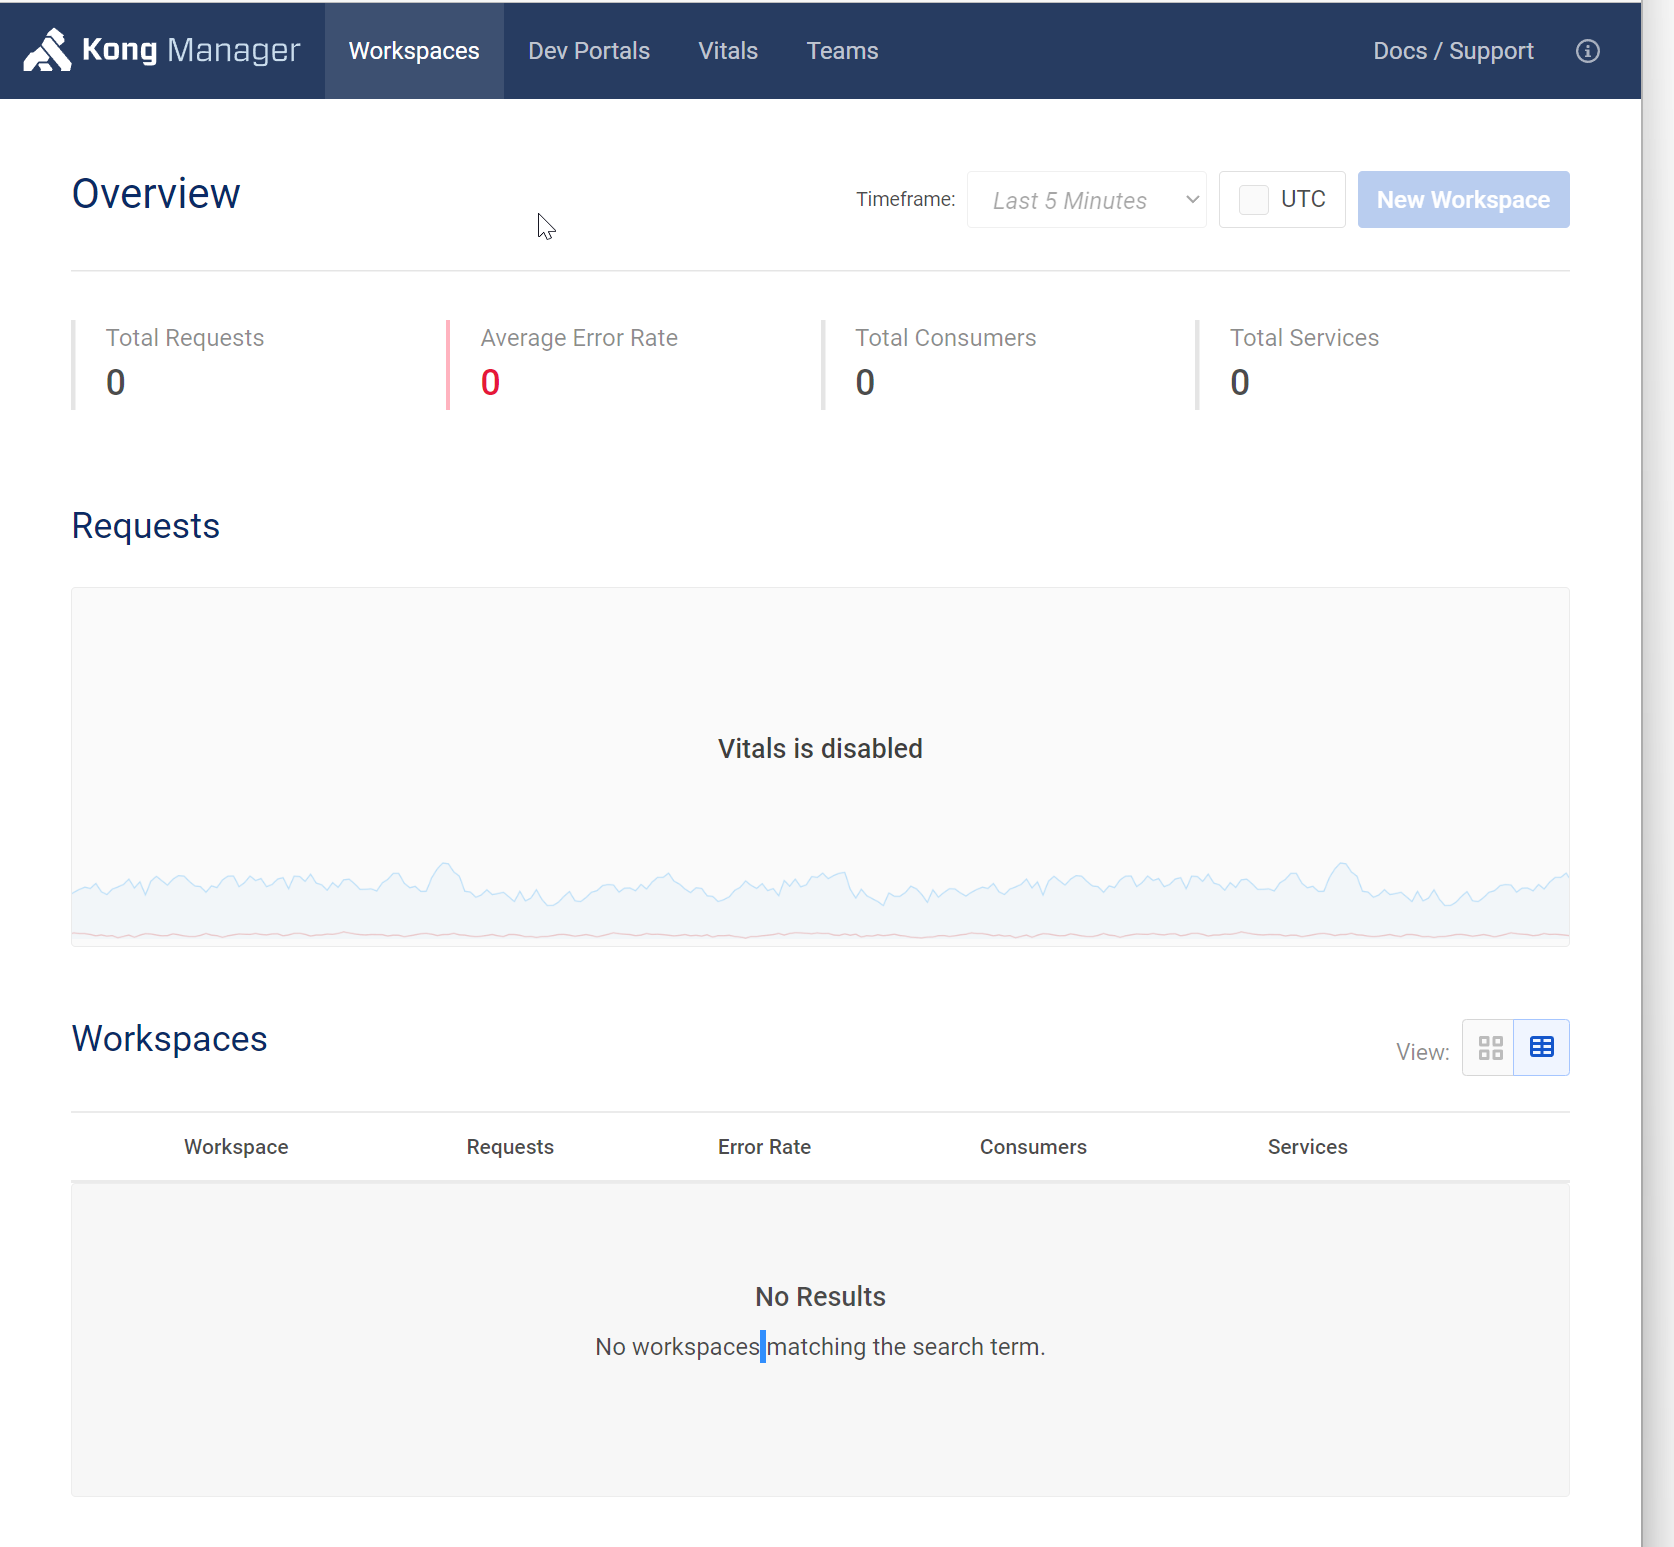Sort by the Requests column
This screenshot has width=1674, height=1547.
510,1146
